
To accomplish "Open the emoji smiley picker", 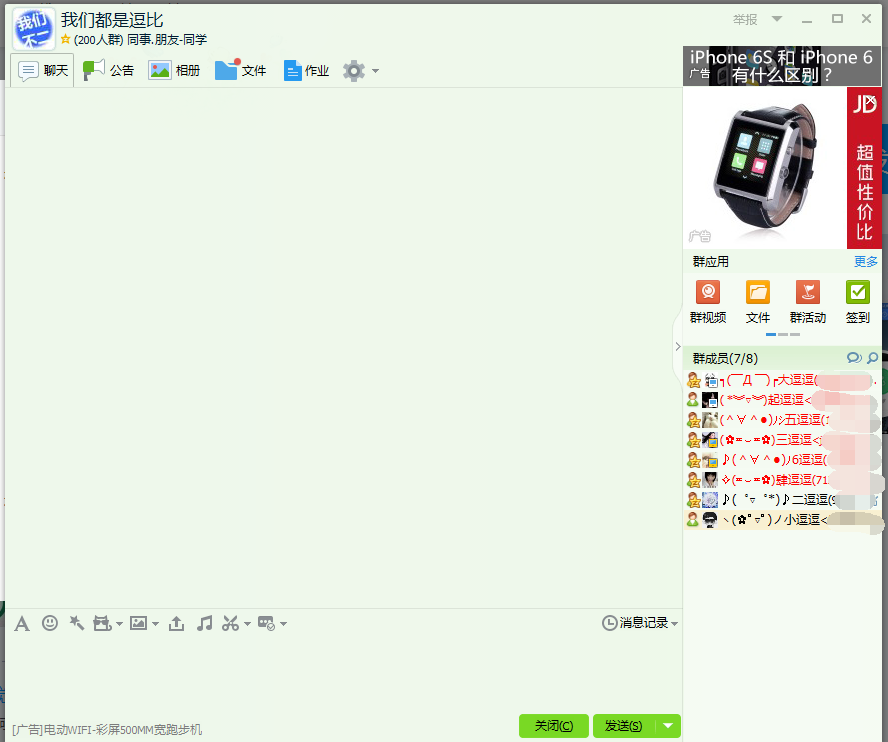I will (x=50, y=623).
